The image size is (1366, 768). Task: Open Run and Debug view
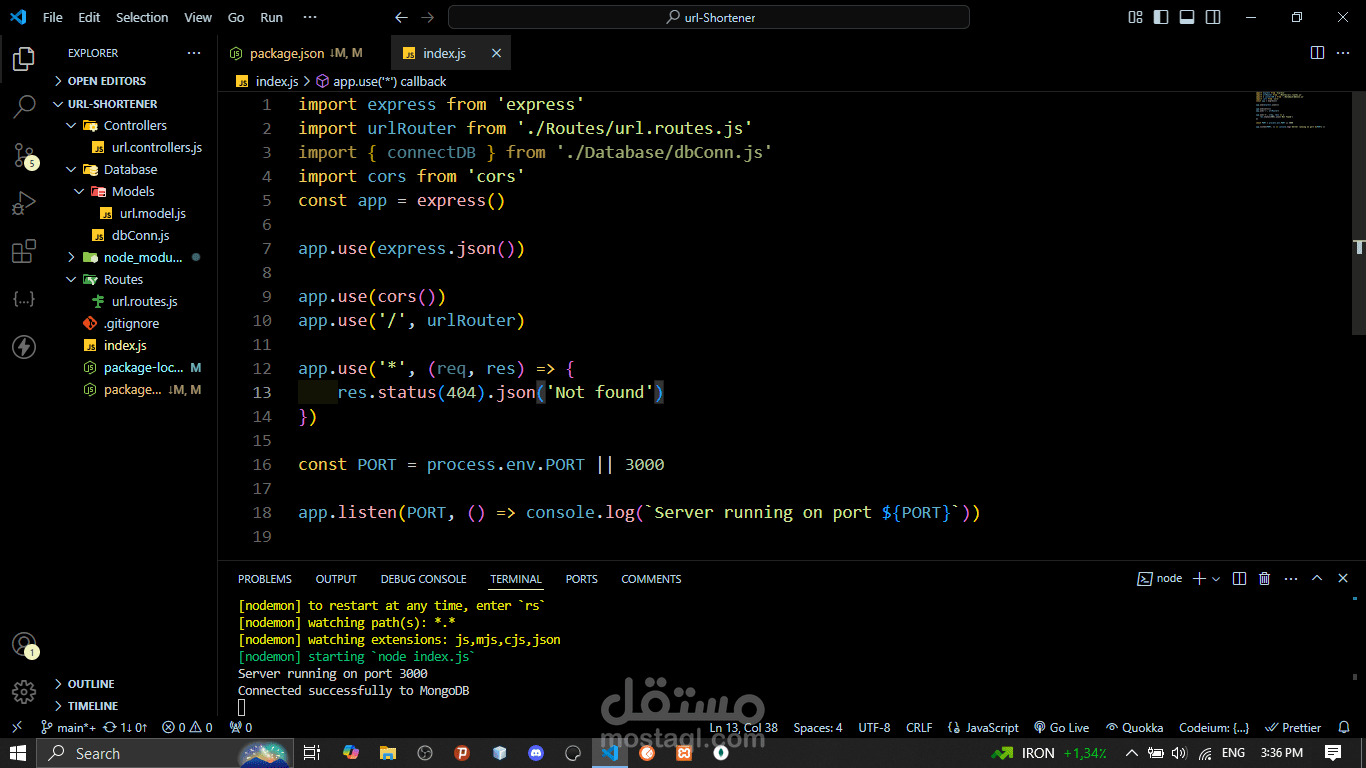coord(24,204)
